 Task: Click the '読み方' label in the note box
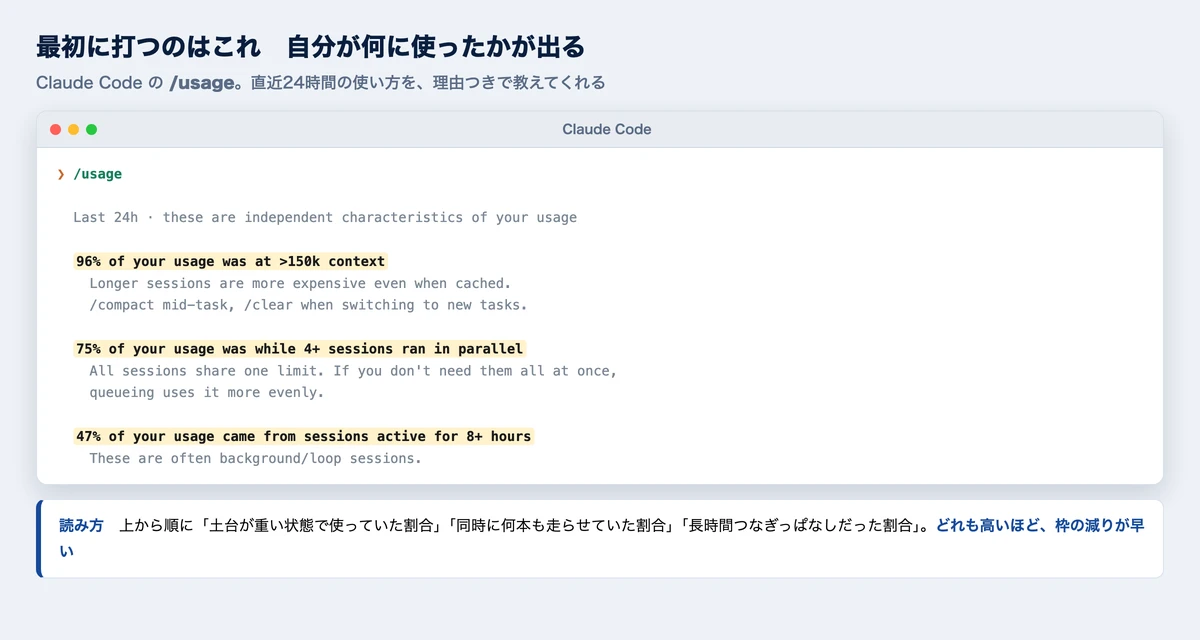(x=81, y=525)
